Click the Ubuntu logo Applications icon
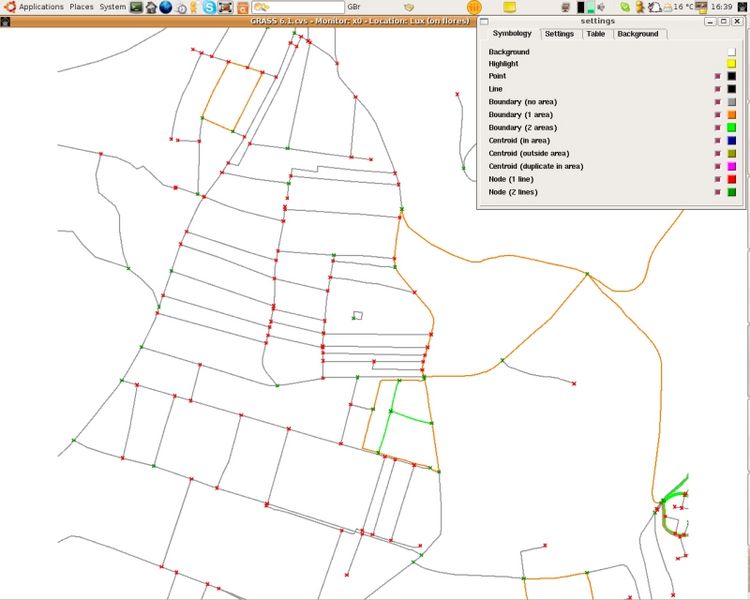 point(8,7)
